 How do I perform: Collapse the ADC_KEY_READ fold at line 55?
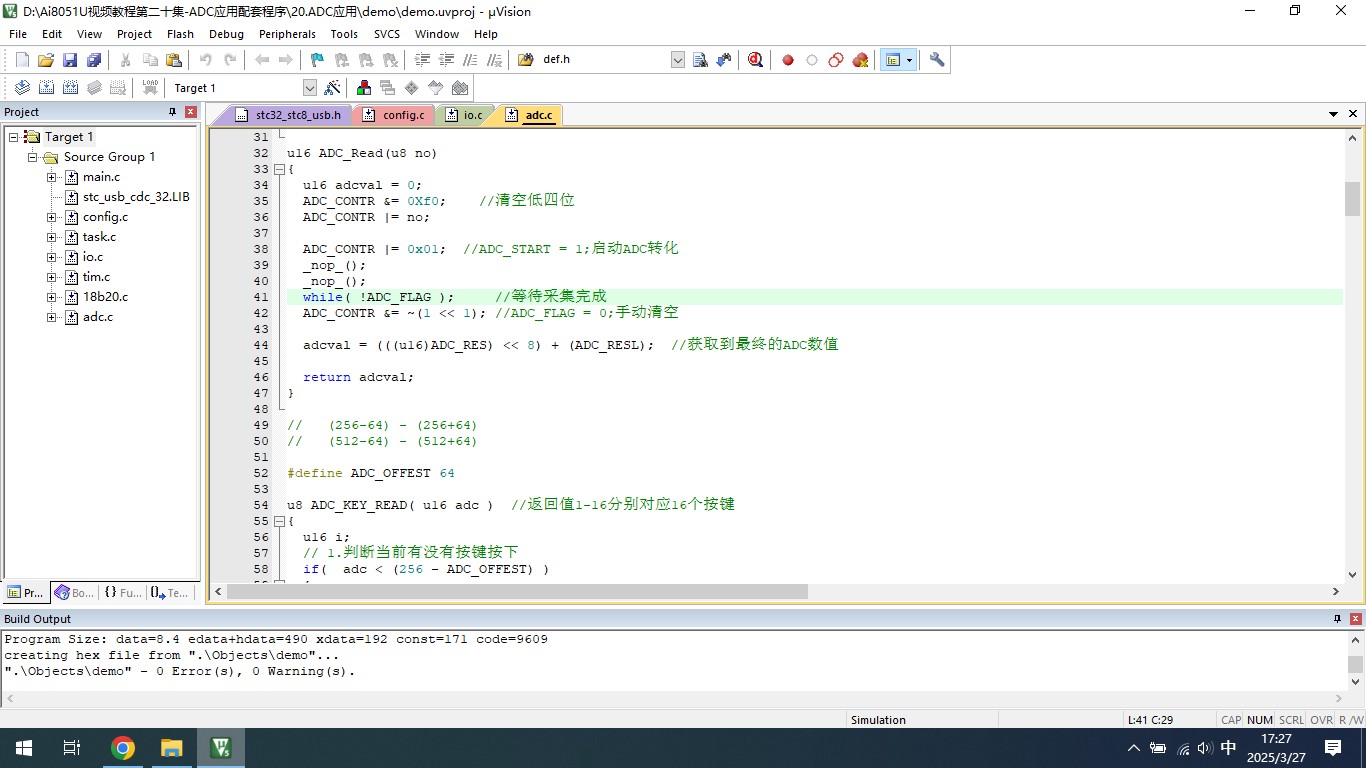[x=279, y=521]
